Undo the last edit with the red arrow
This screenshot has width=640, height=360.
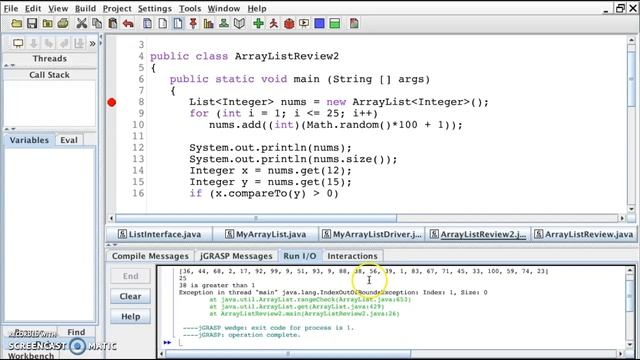click(x=128, y=24)
